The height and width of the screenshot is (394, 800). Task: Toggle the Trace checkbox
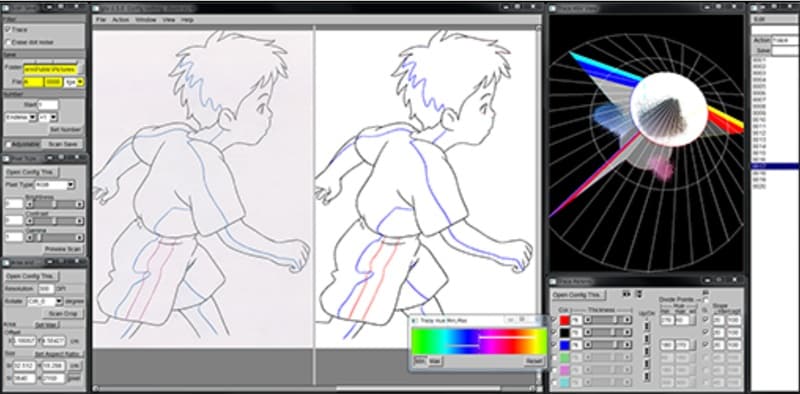(8, 30)
